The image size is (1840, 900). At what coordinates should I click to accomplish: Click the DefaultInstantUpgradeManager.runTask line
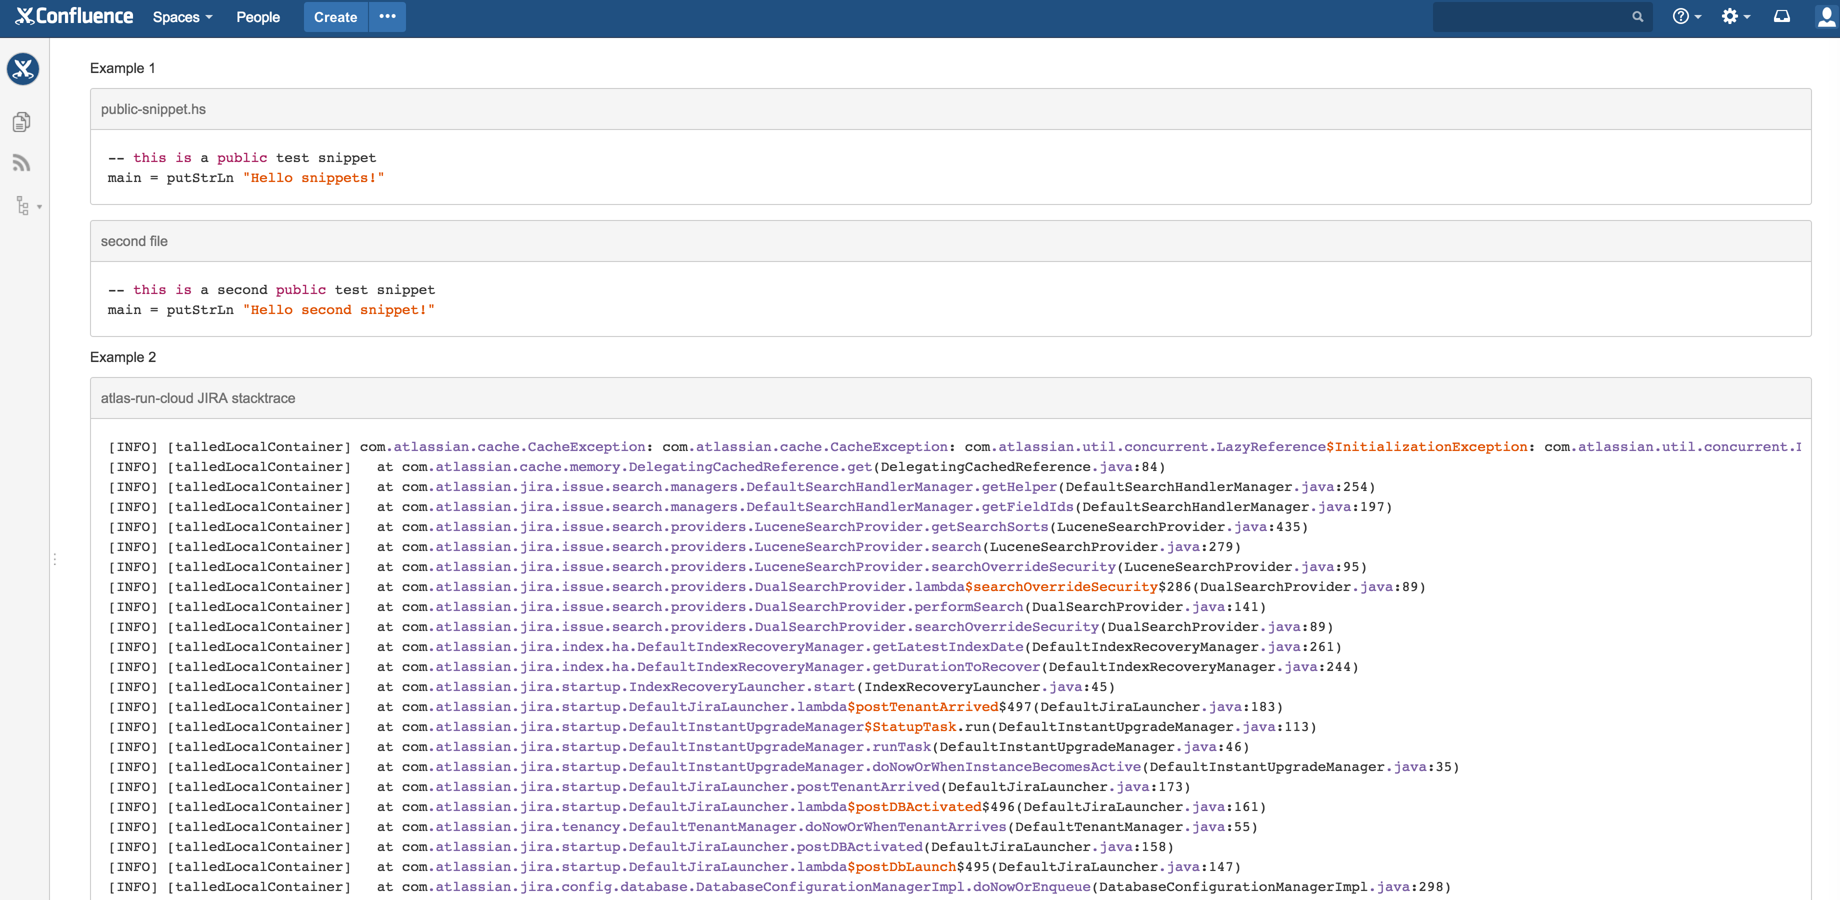pyautogui.click(x=679, y=747)
